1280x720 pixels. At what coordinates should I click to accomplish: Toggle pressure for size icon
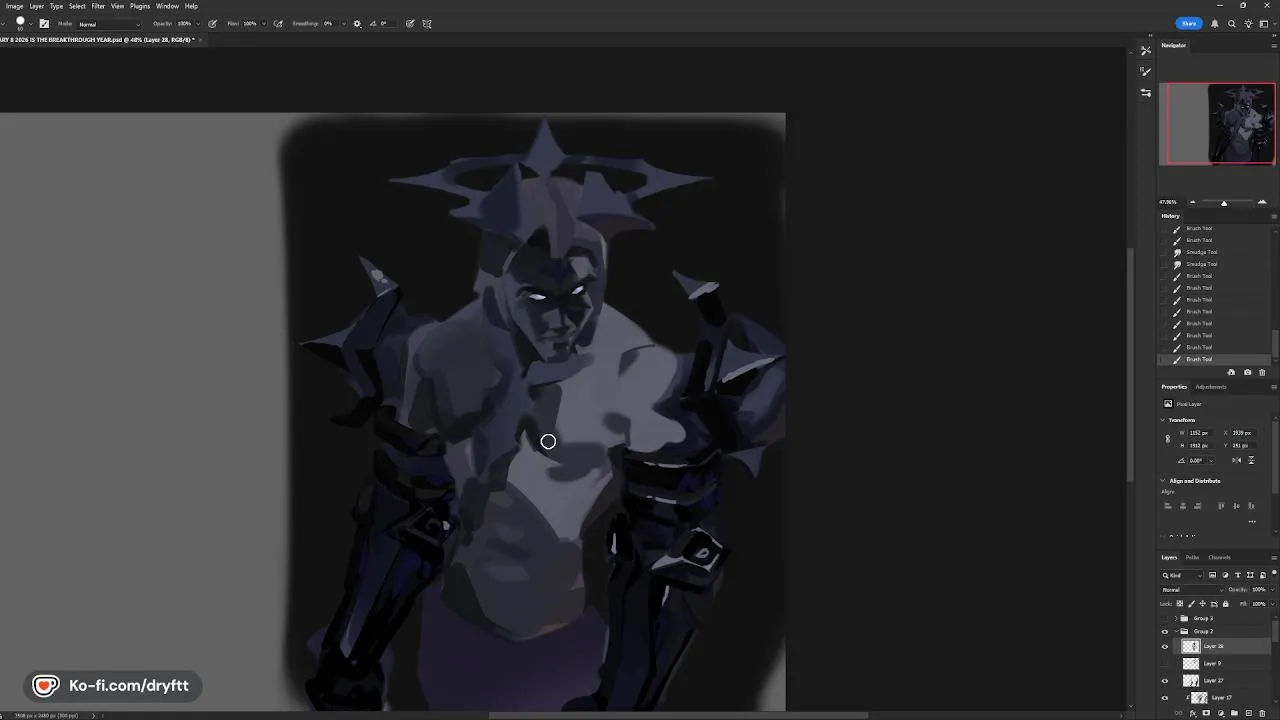coord(410,24)
